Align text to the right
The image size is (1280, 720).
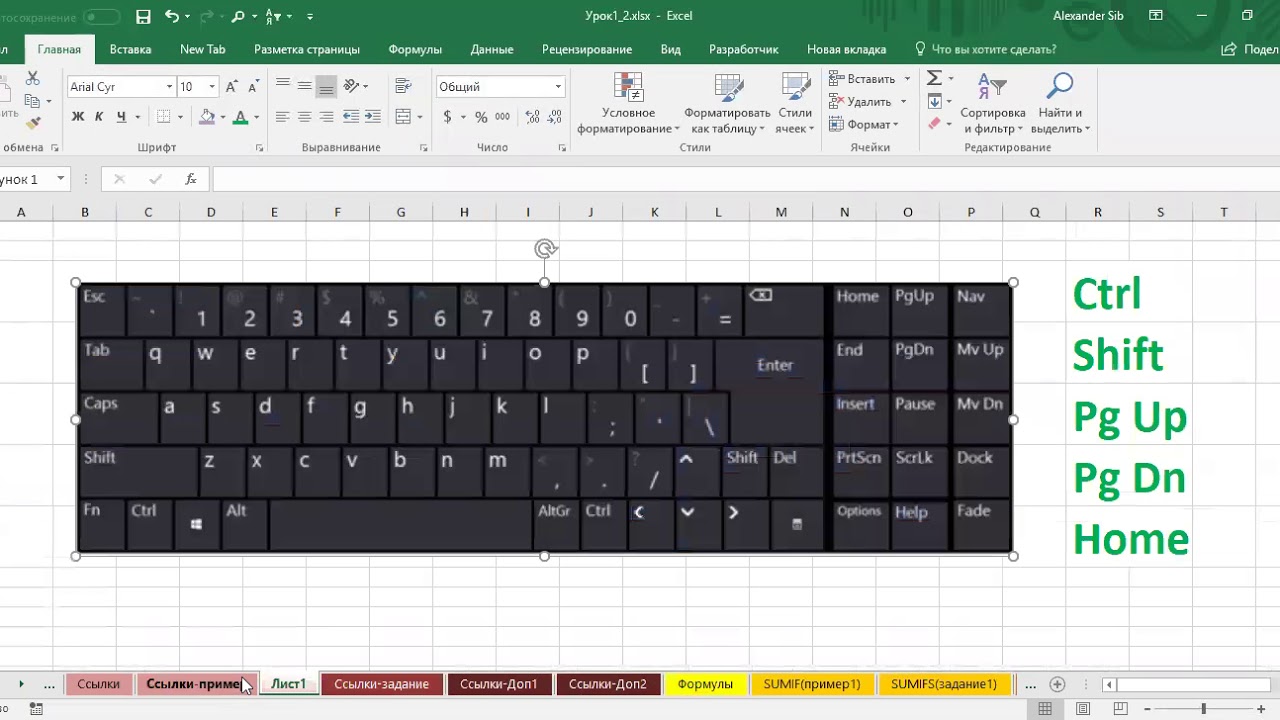pos(326,117)
